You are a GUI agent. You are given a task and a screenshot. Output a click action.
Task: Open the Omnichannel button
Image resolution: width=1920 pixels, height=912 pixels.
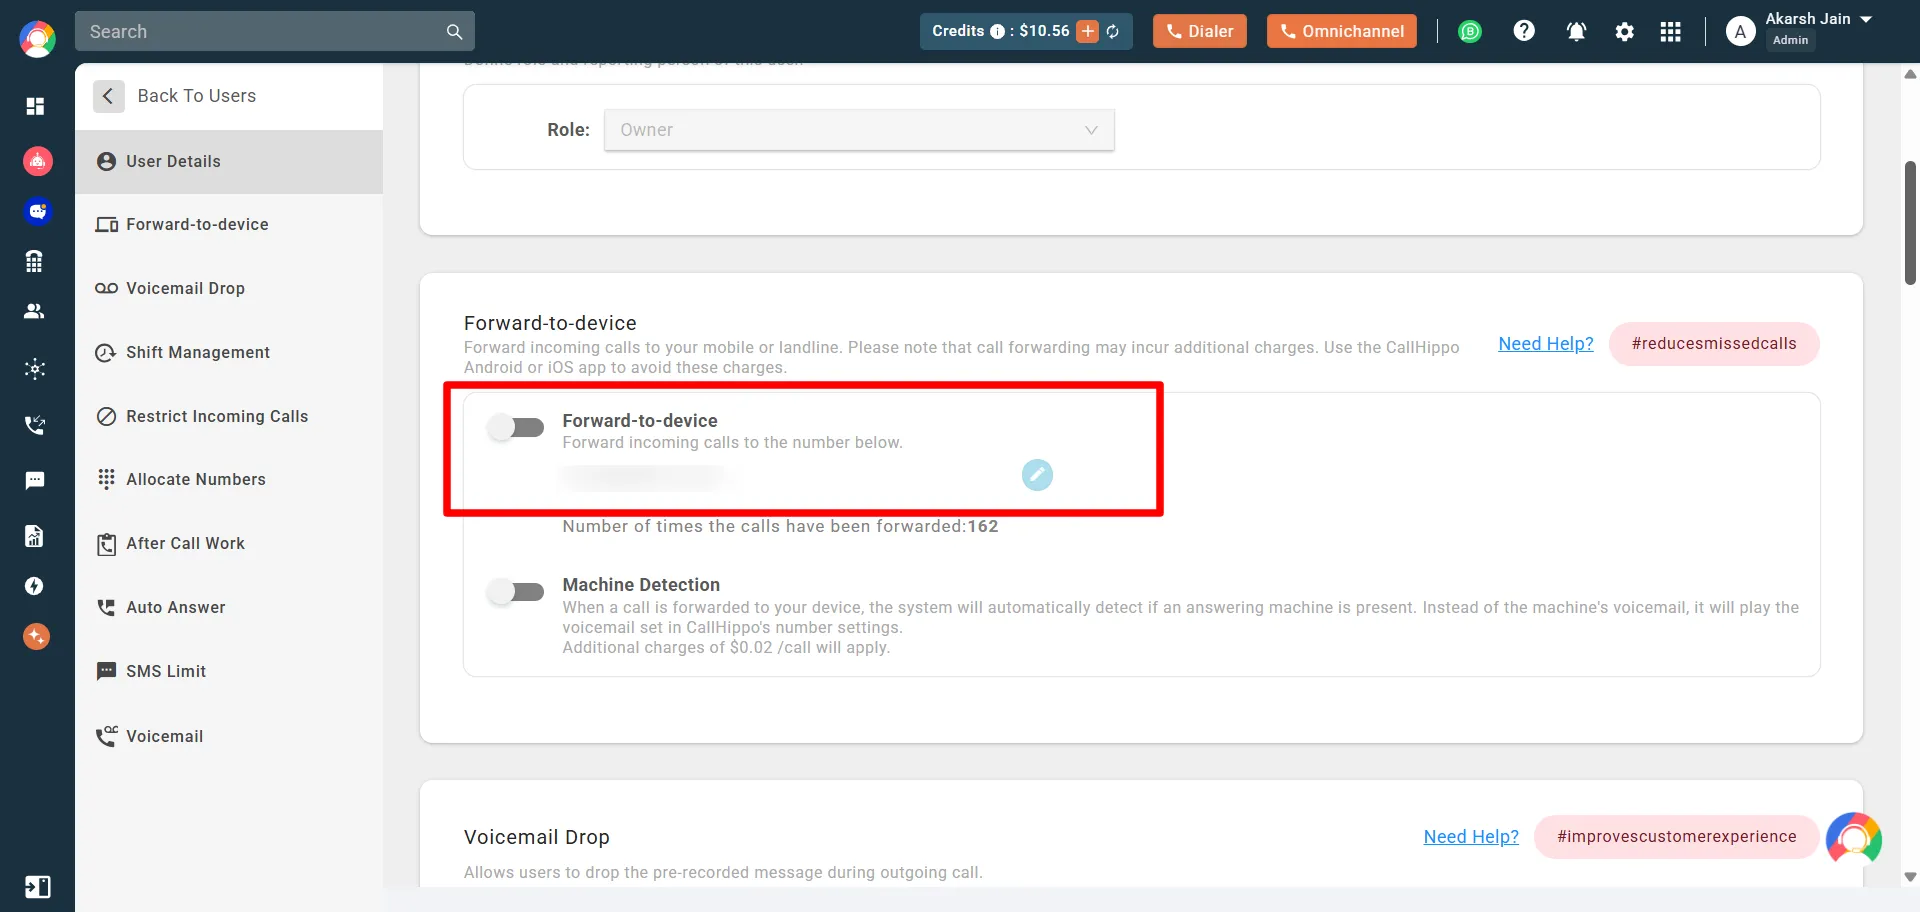[x=1341, y=31]
